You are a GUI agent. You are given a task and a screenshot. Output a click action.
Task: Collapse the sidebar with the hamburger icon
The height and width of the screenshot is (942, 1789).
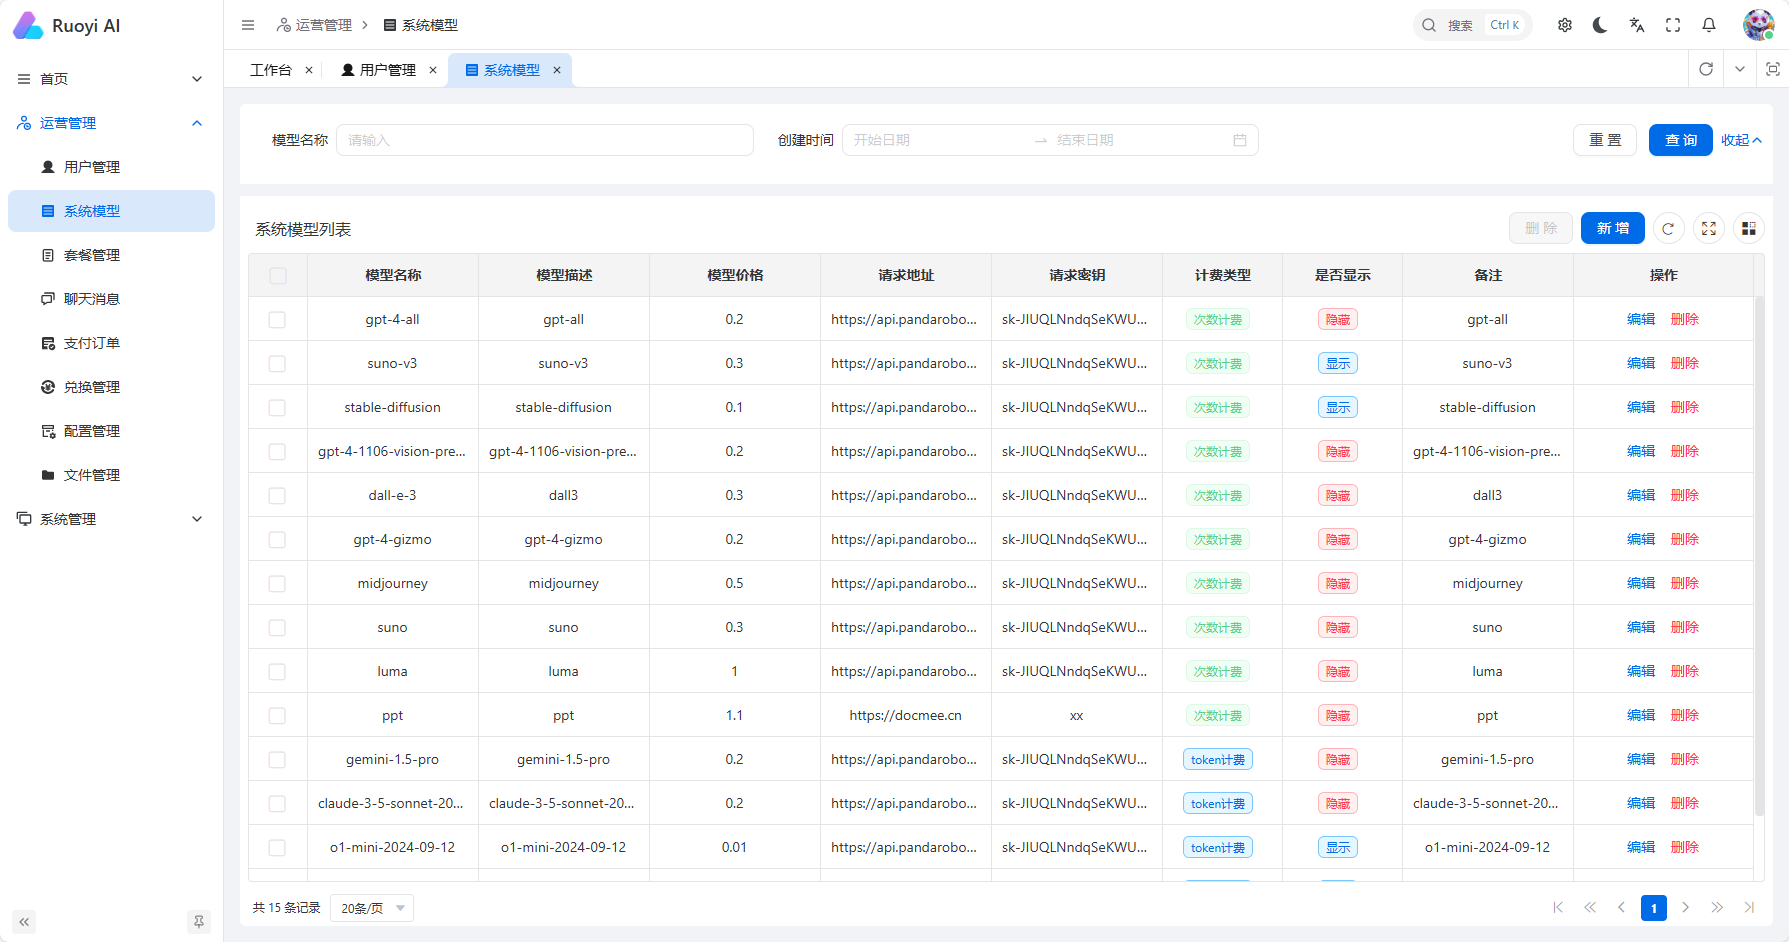point(248,25)
